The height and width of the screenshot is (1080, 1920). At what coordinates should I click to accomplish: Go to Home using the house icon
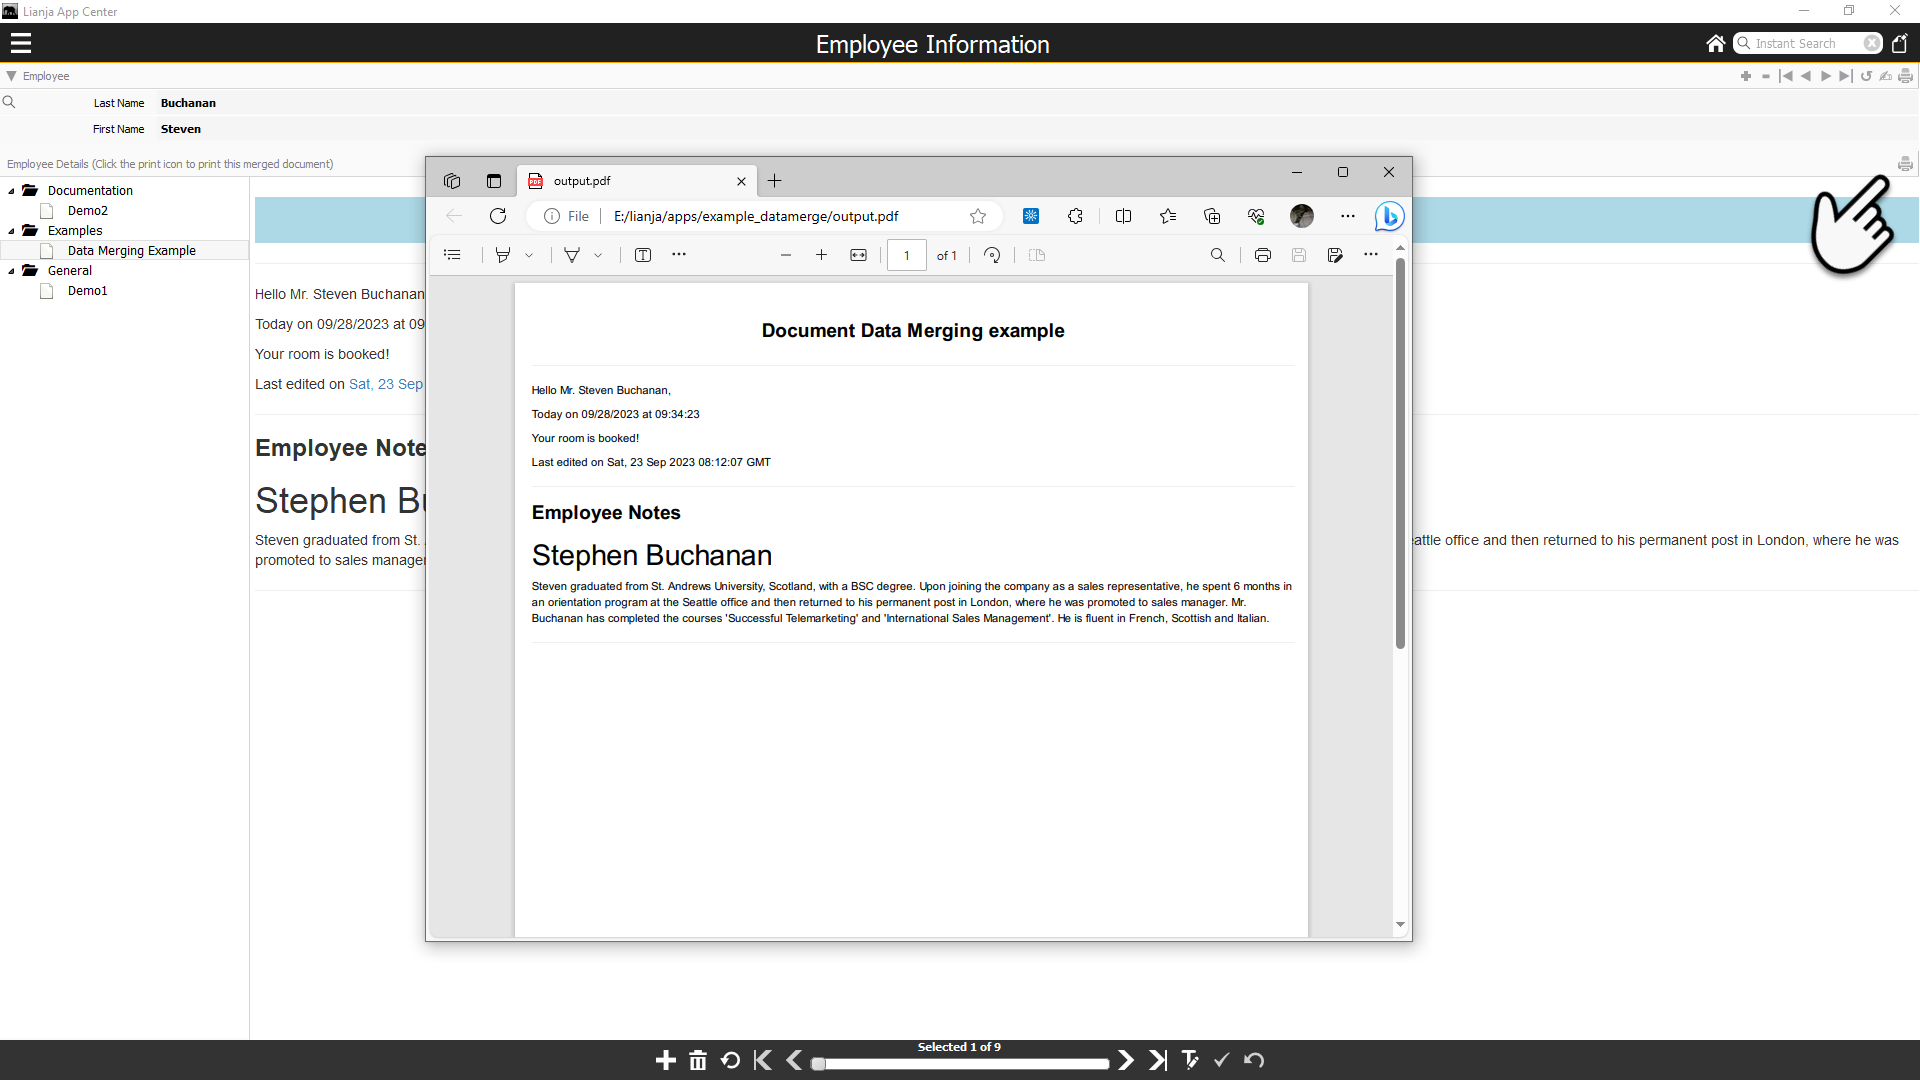(1715, 43)
